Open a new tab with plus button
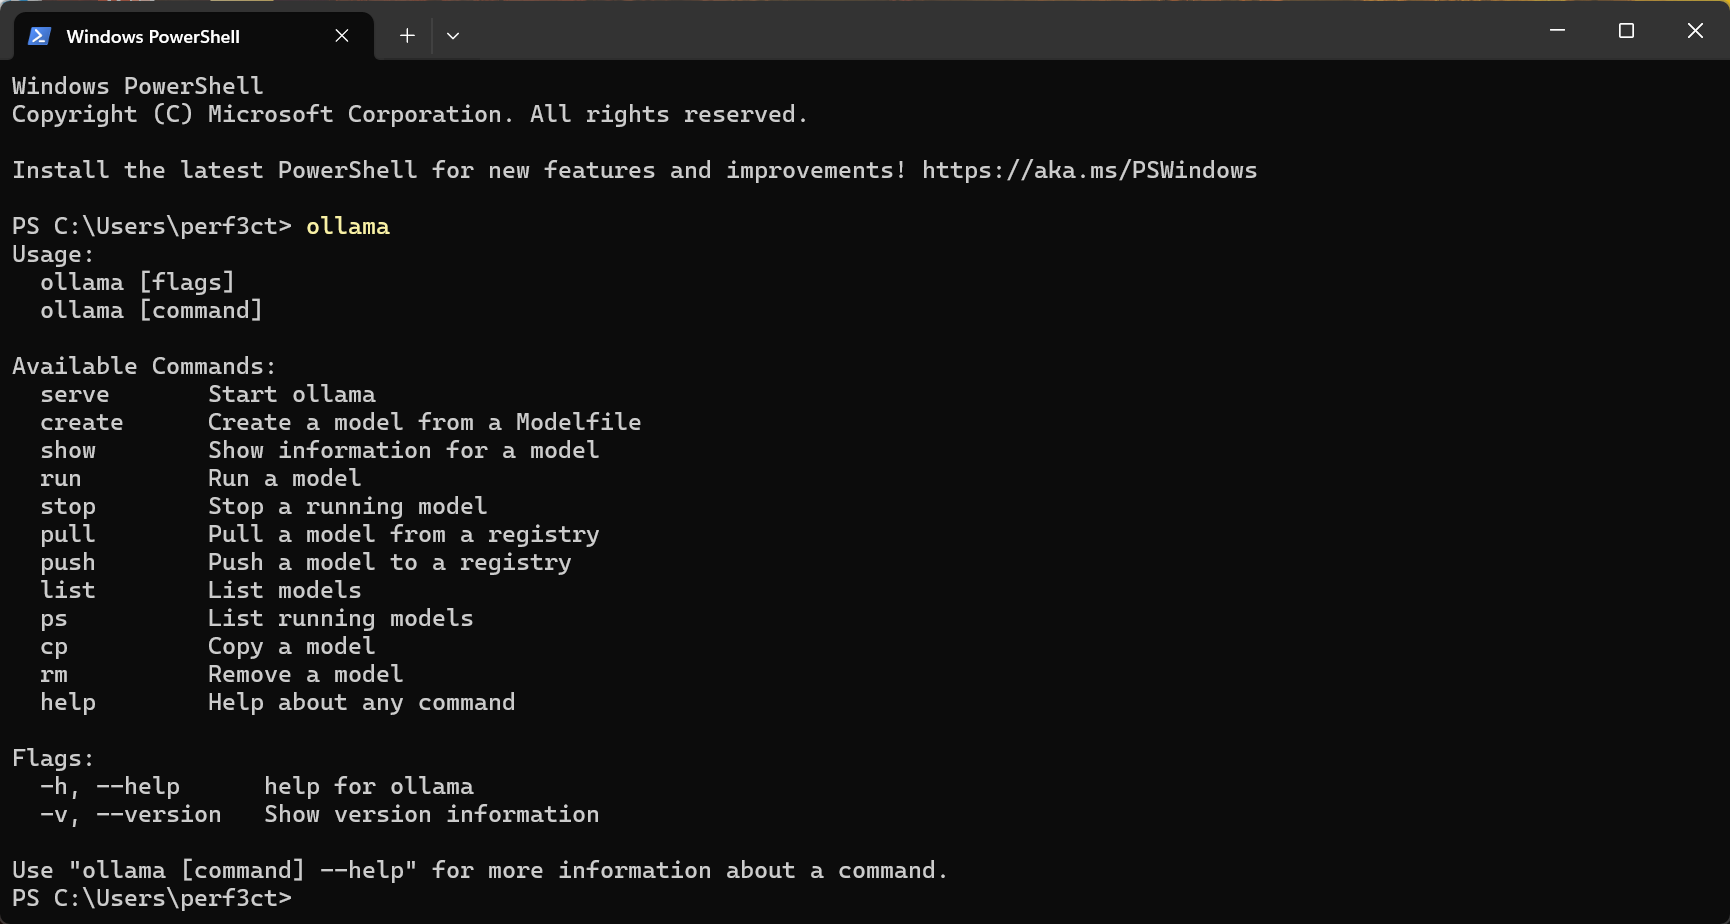Screen dimensions: 1730x924 [x=407, y=36]
